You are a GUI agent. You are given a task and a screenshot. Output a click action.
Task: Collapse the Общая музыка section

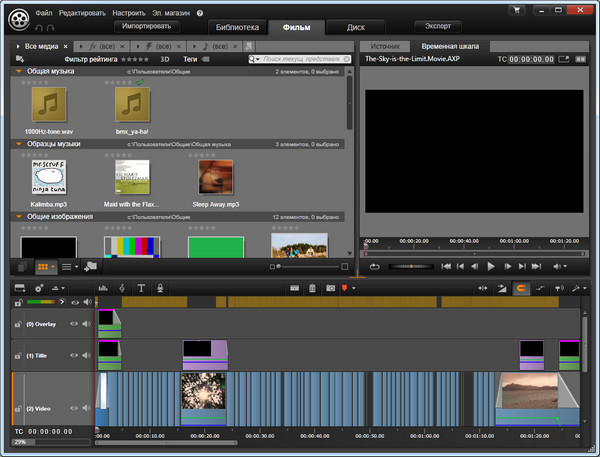20,72
